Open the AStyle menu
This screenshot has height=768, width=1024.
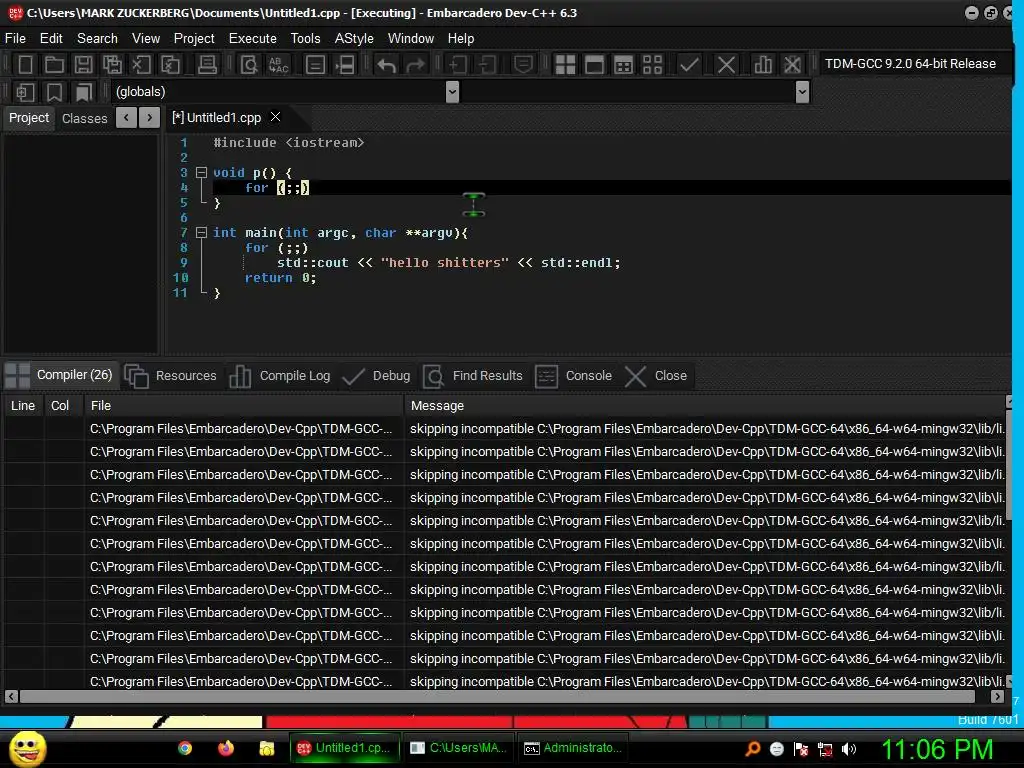pos(354,39)
